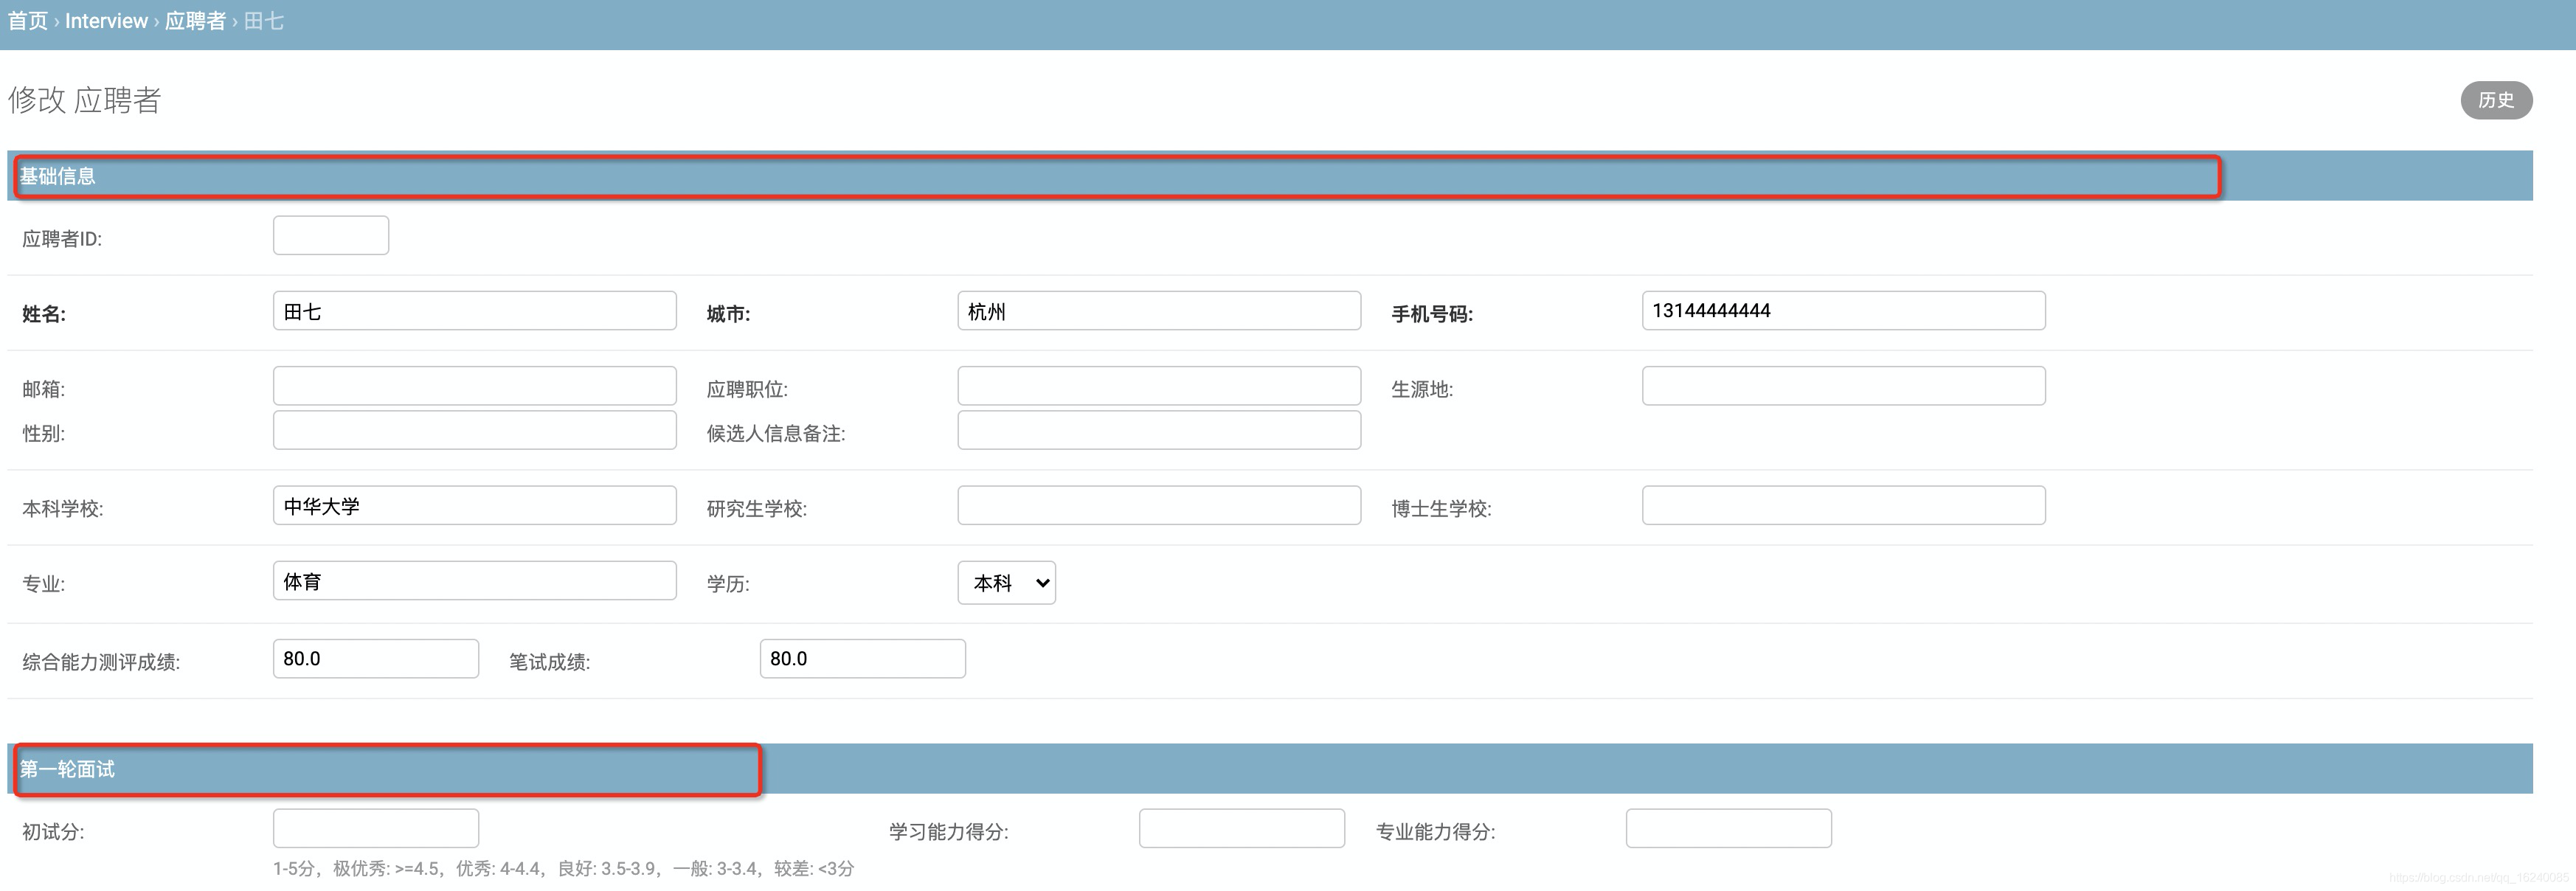Focus the 初试分 input field
The width and height of the screenshot is (2576, 891).
pos(375,829)
